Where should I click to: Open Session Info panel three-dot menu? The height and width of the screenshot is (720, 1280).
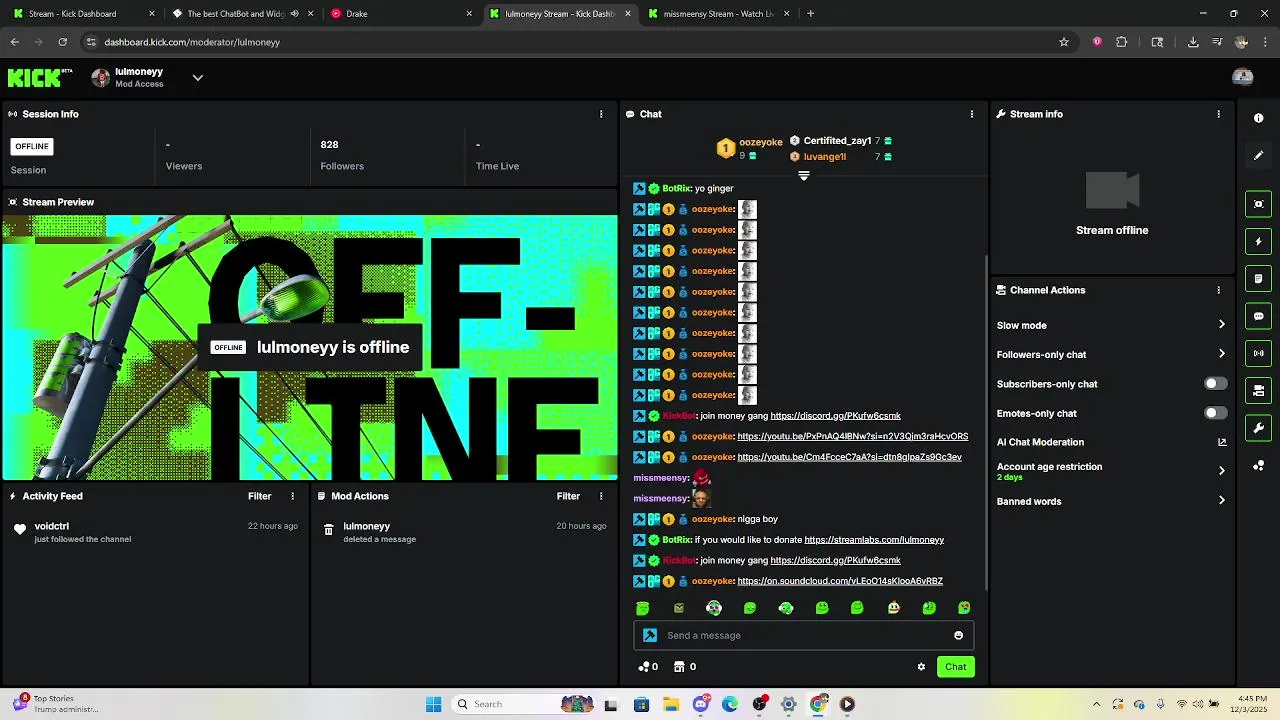[601, 114]
